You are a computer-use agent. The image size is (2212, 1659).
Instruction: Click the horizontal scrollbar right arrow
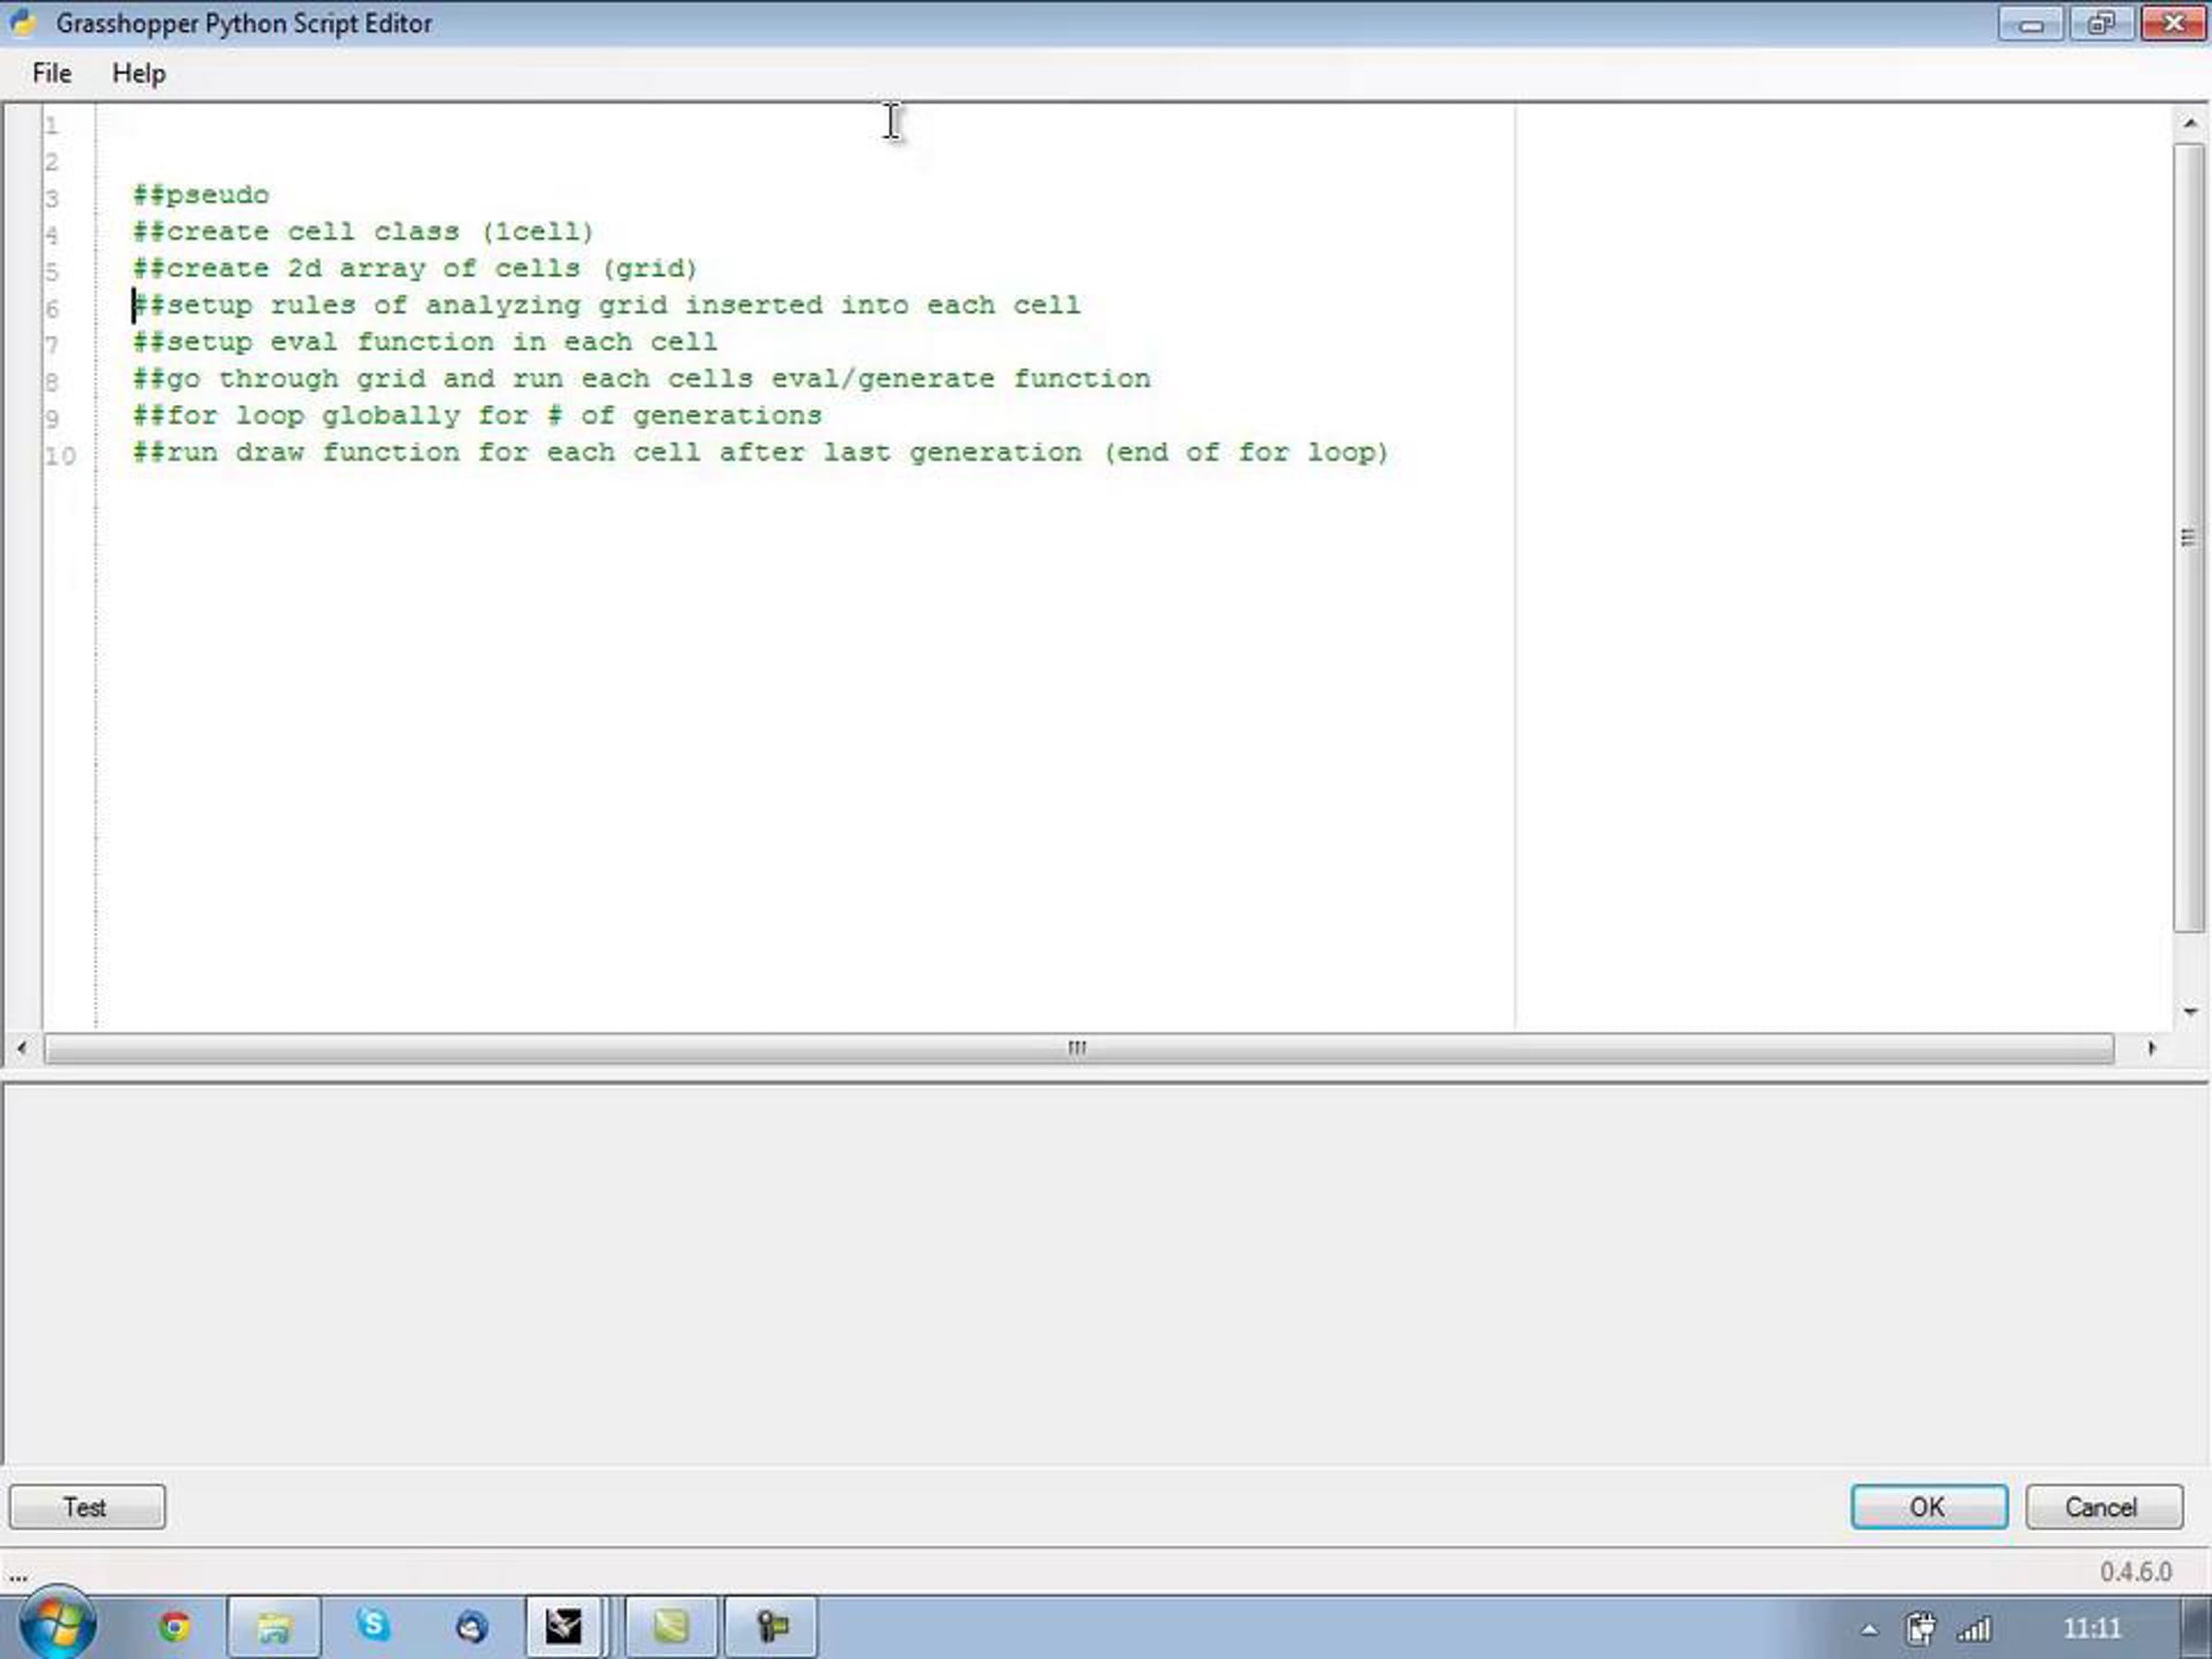click(x=2151, y=1047)
